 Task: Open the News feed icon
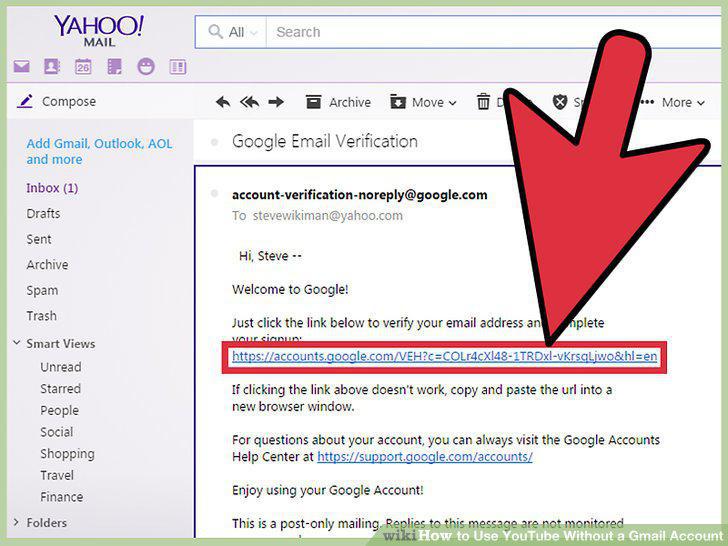point(177,67)
